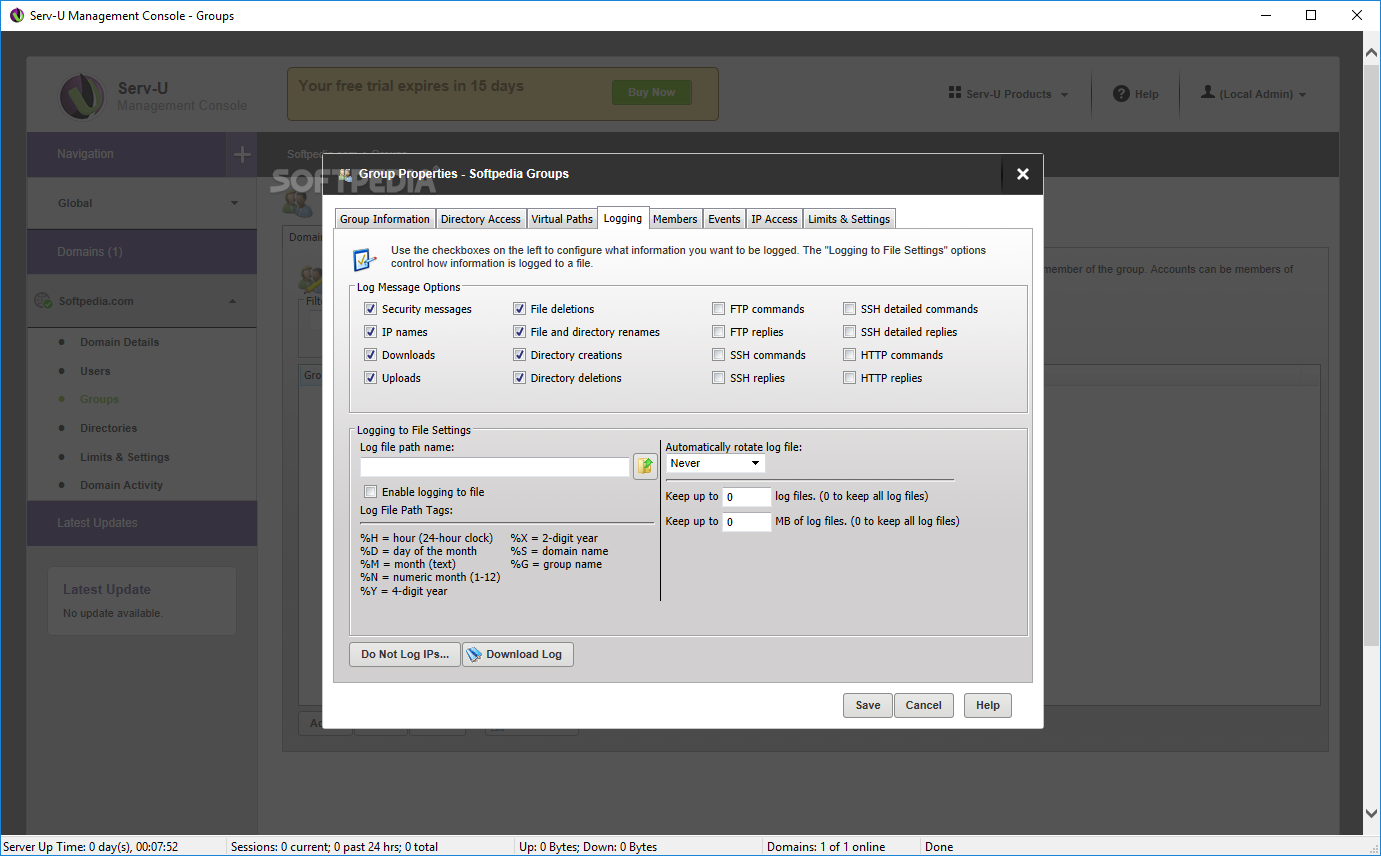Viewport: 1381px width, 856px height.
Task: Click the Serv-U Products grid icon
Action: point(954,93)
